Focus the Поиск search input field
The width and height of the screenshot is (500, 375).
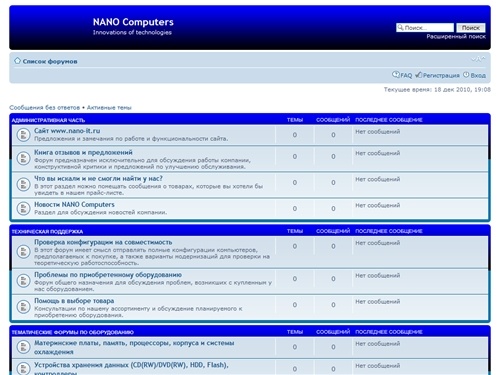pyautogui.click(x=425, y=28)
